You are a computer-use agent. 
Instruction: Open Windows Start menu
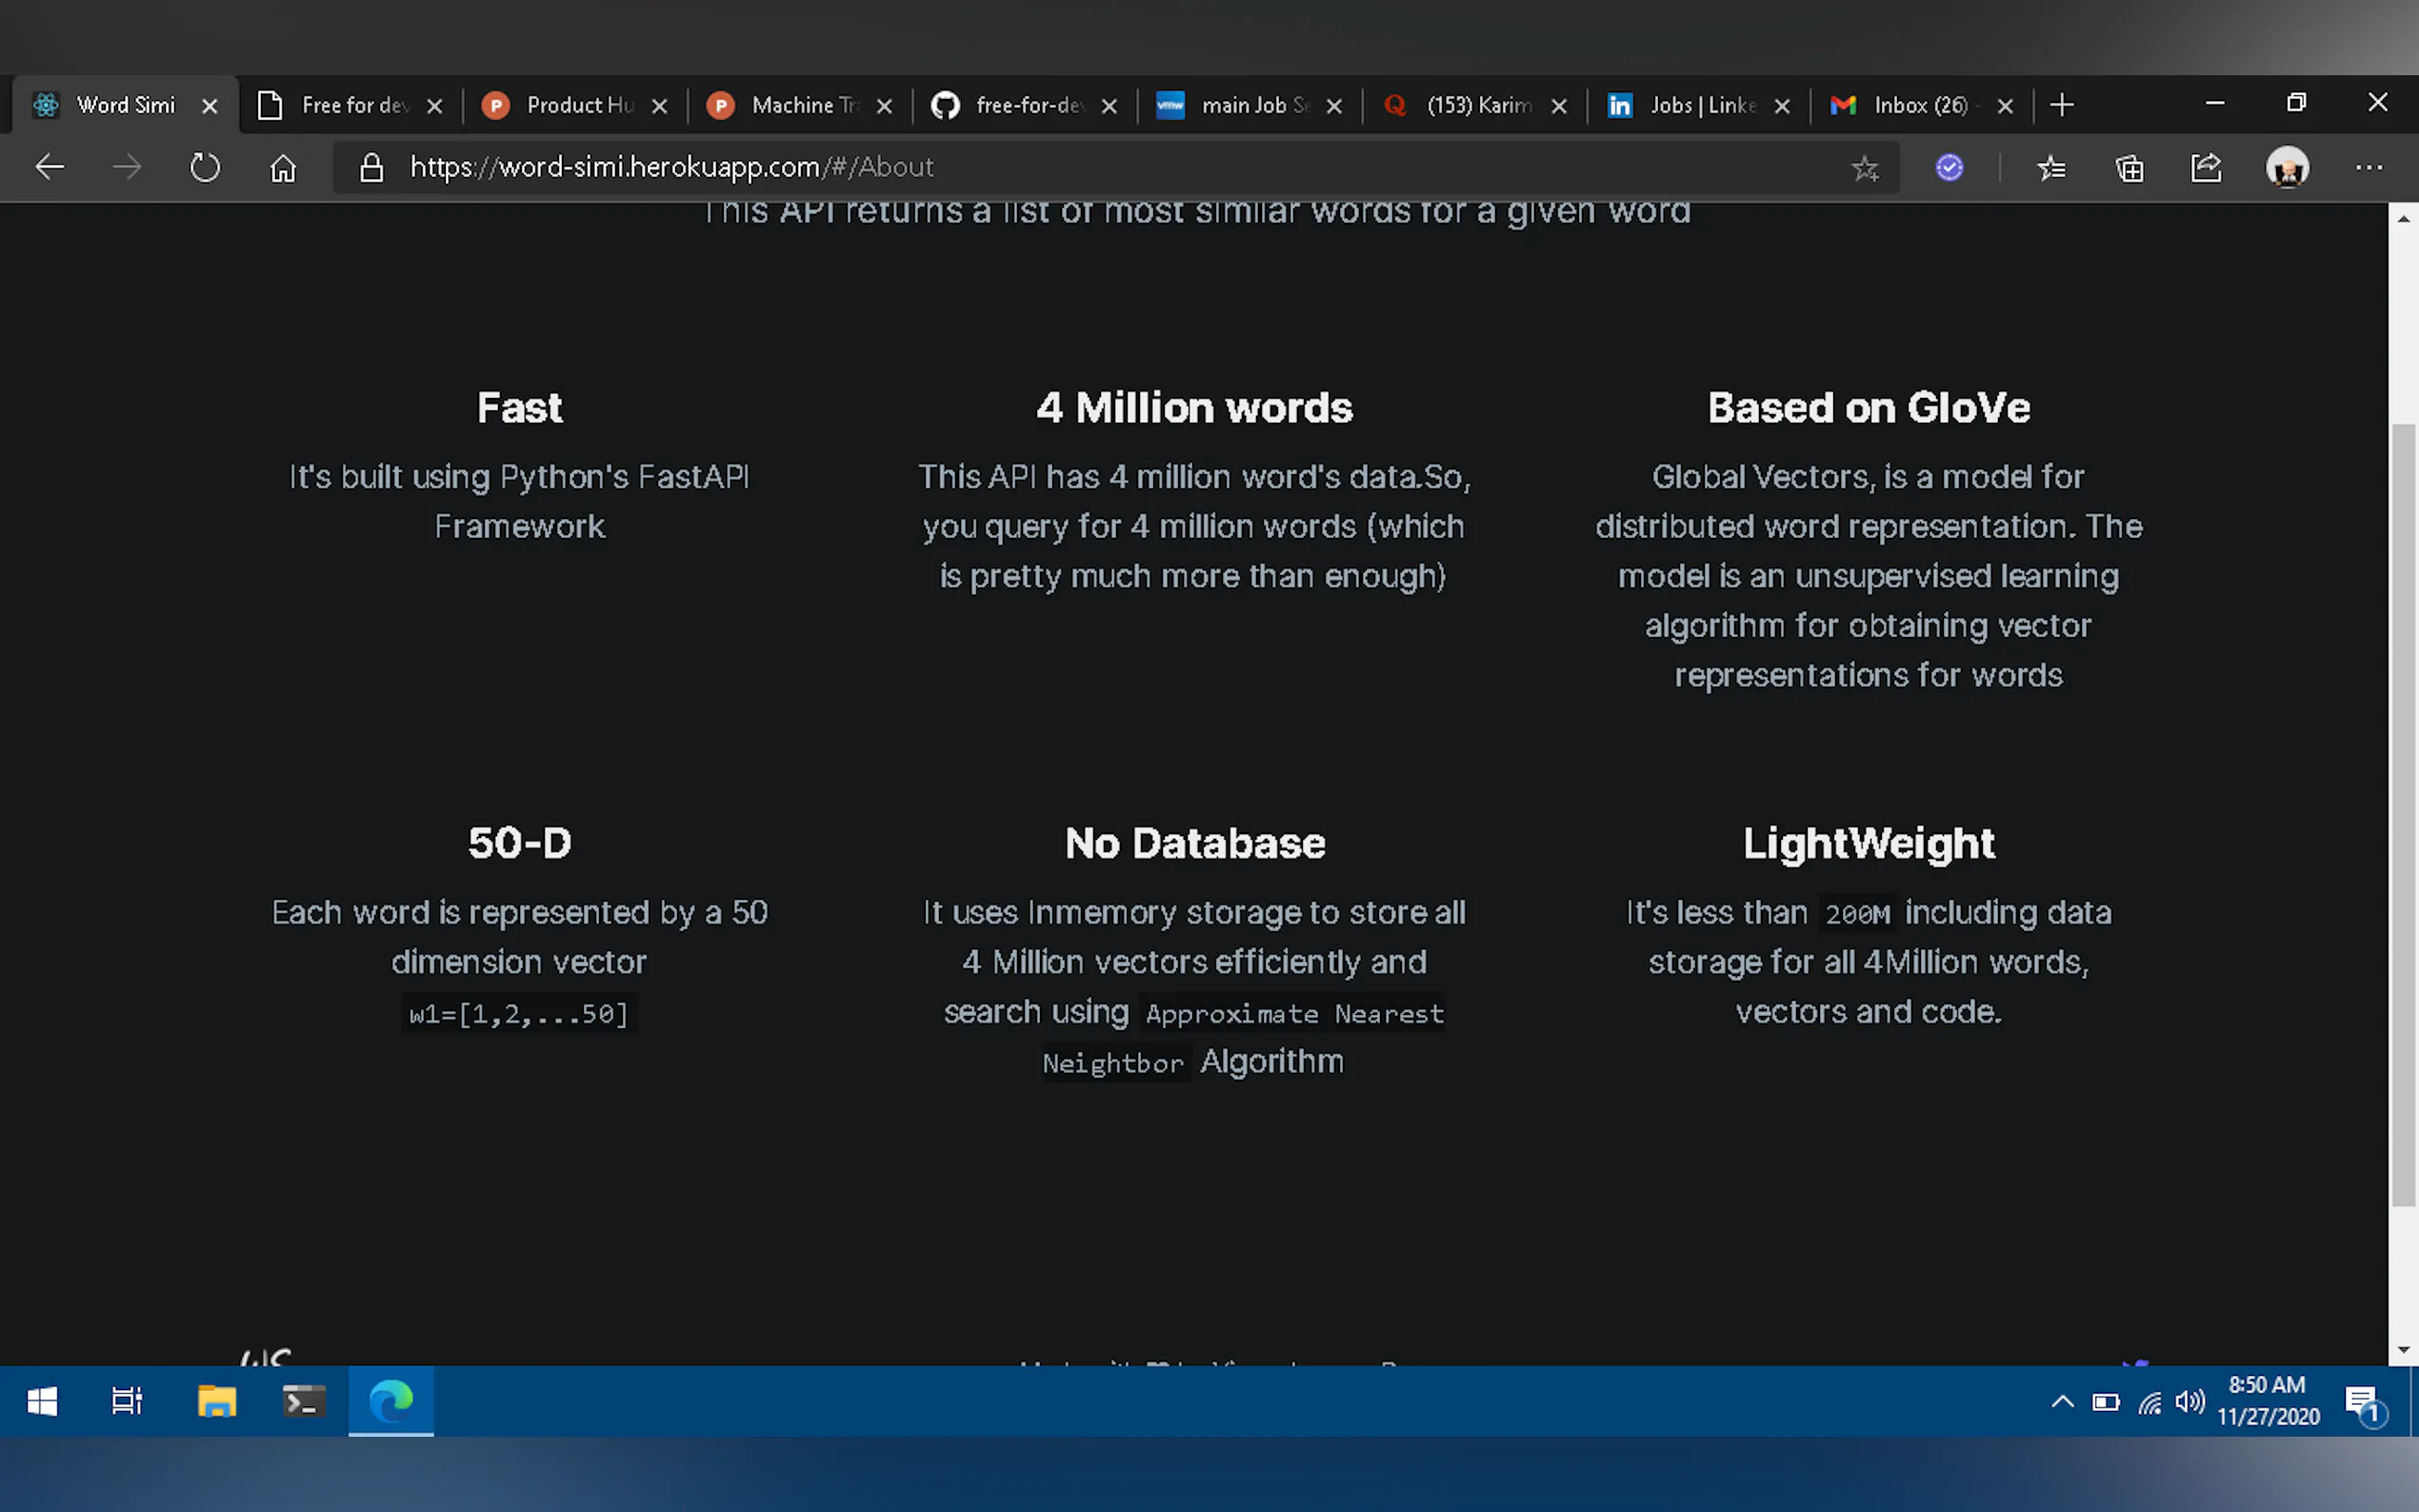[42, 1401]
